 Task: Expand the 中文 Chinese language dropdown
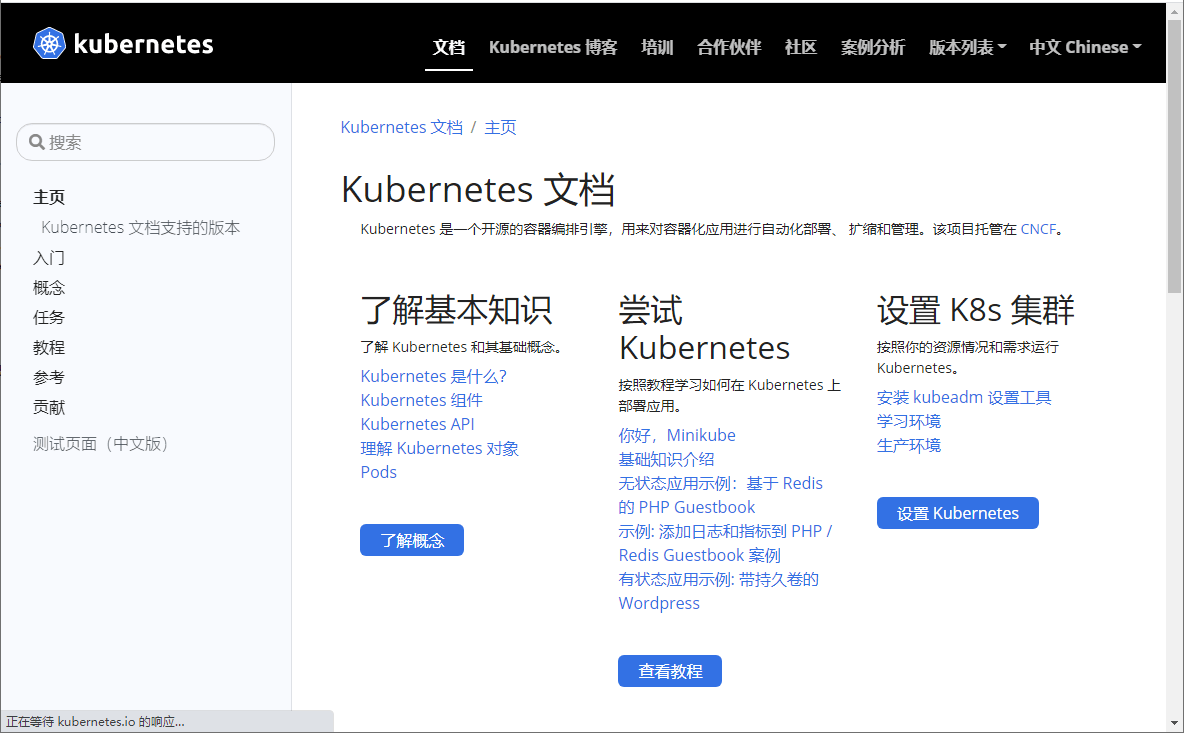click(1085, 48)
